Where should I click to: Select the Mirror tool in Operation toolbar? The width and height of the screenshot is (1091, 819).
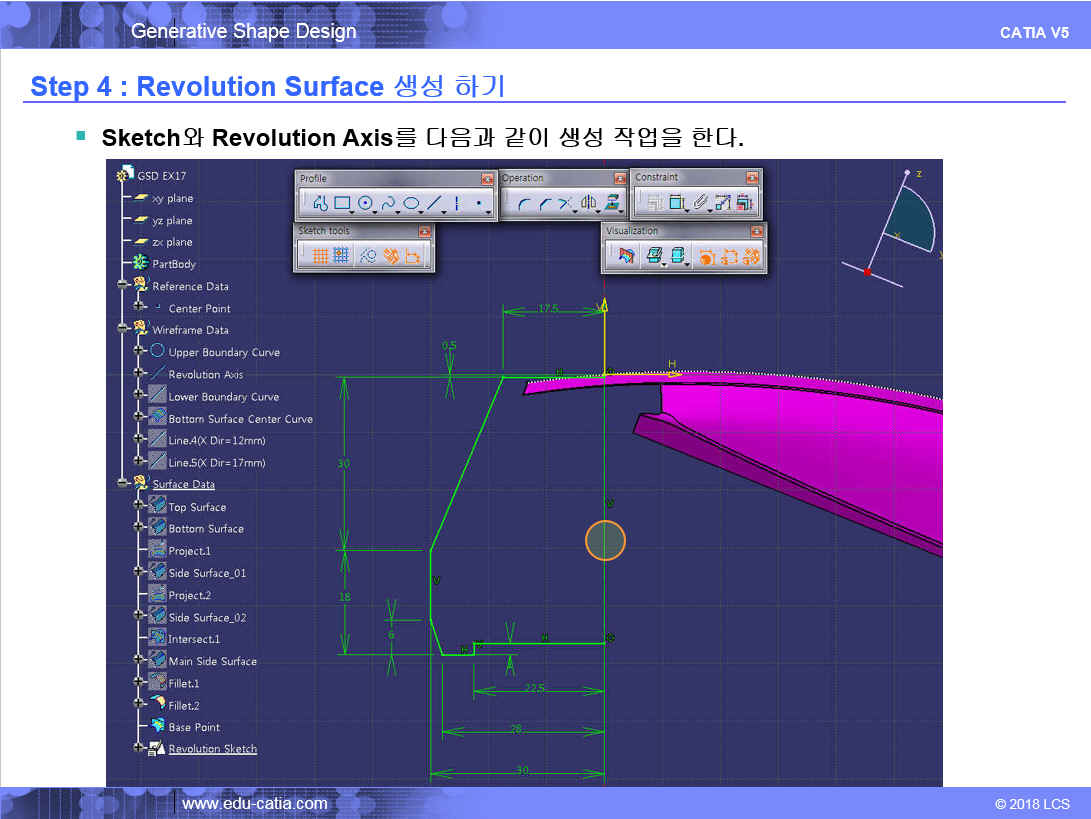pyautogui.click(x=589, y=204)
